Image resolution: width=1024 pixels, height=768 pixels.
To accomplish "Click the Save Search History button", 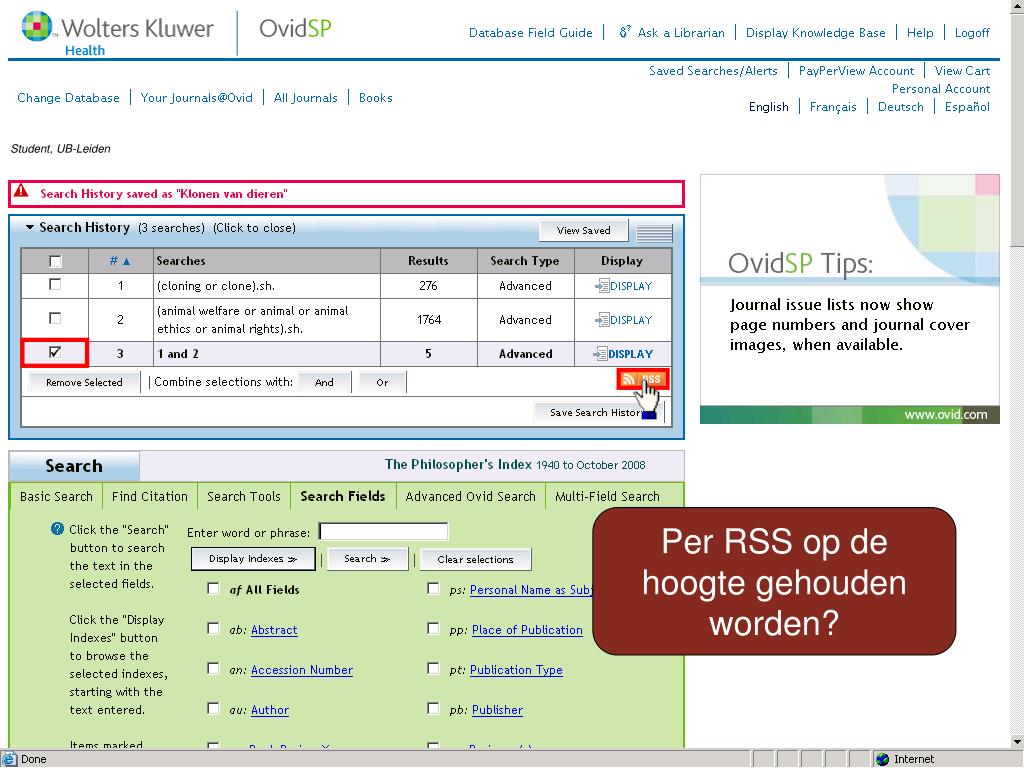I will pos(599,413).
